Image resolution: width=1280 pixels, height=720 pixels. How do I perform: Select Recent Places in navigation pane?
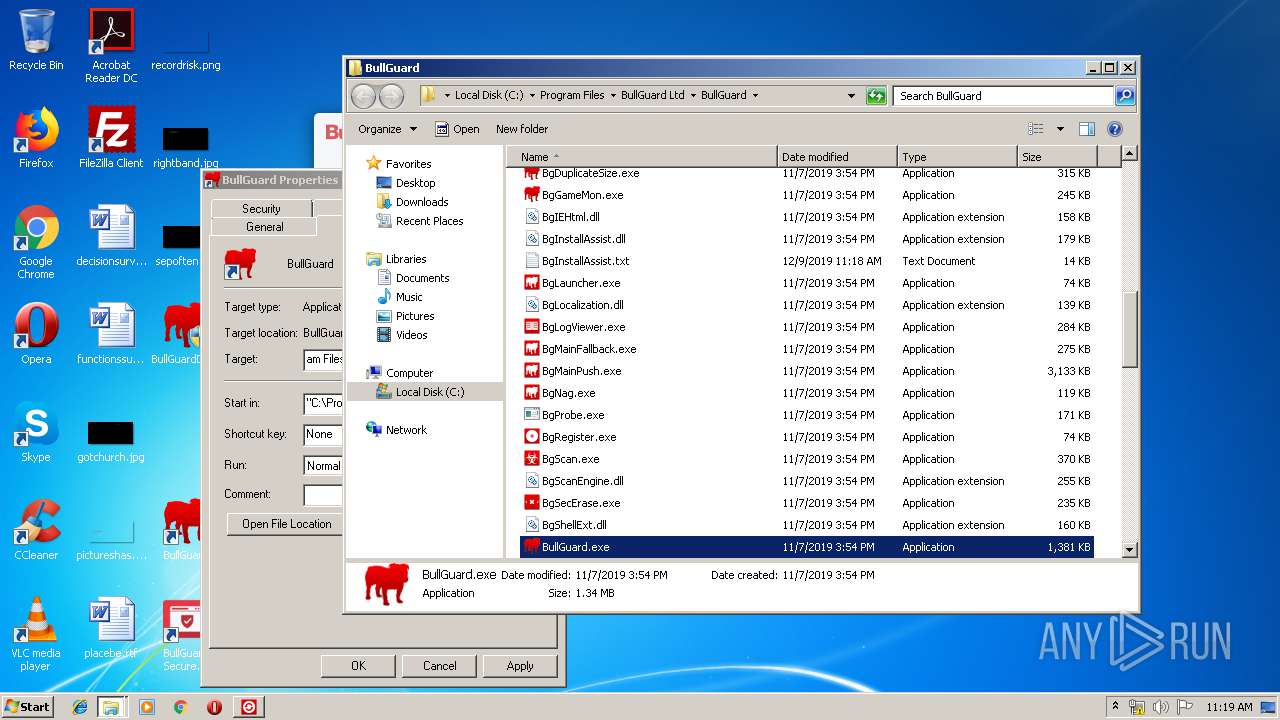[419, 221]
